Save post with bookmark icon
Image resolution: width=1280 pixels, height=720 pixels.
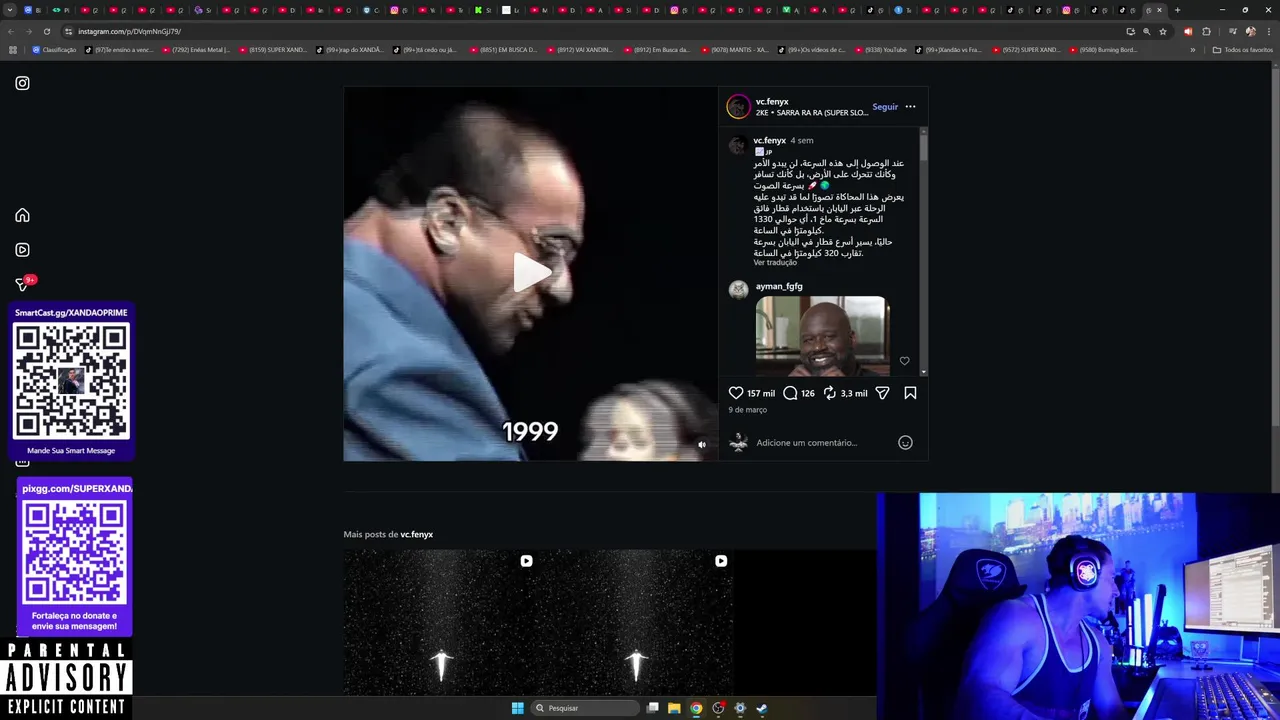click(x=910, y=393)
